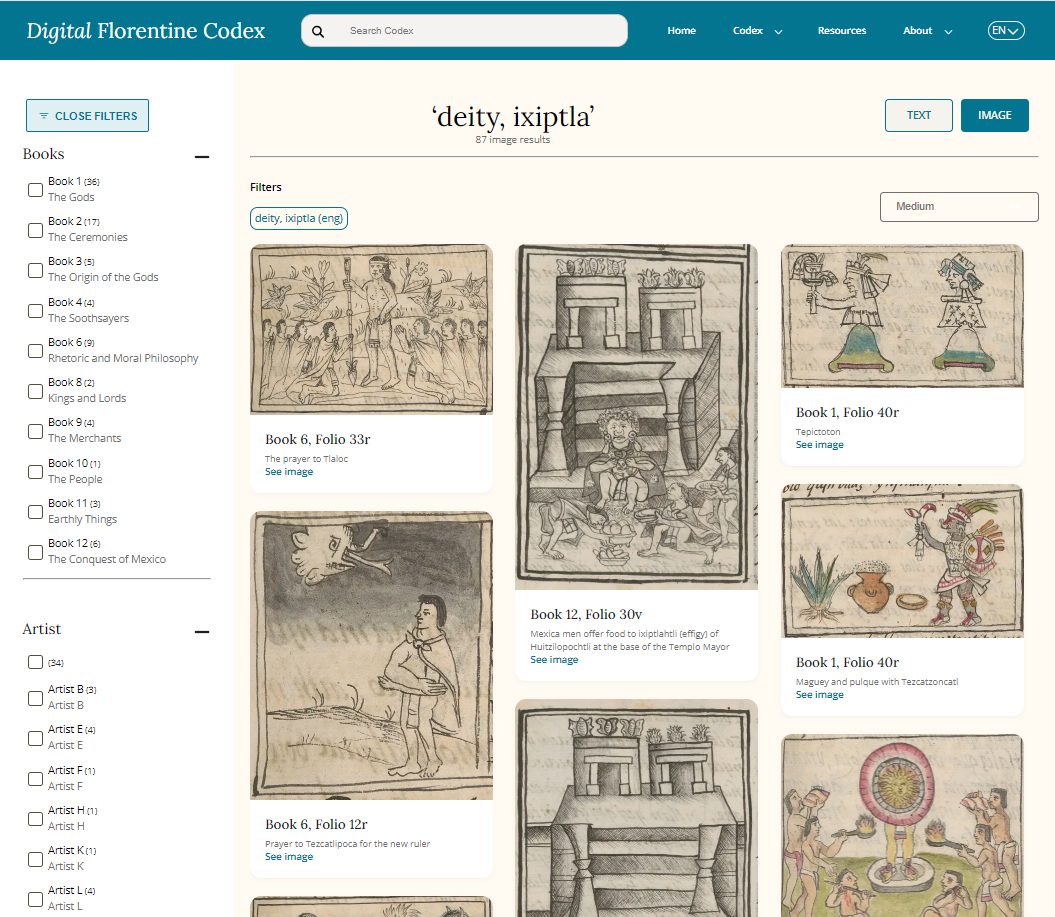
Task: Click the Digital Florentine Codex logo
Action: (146, 31)
